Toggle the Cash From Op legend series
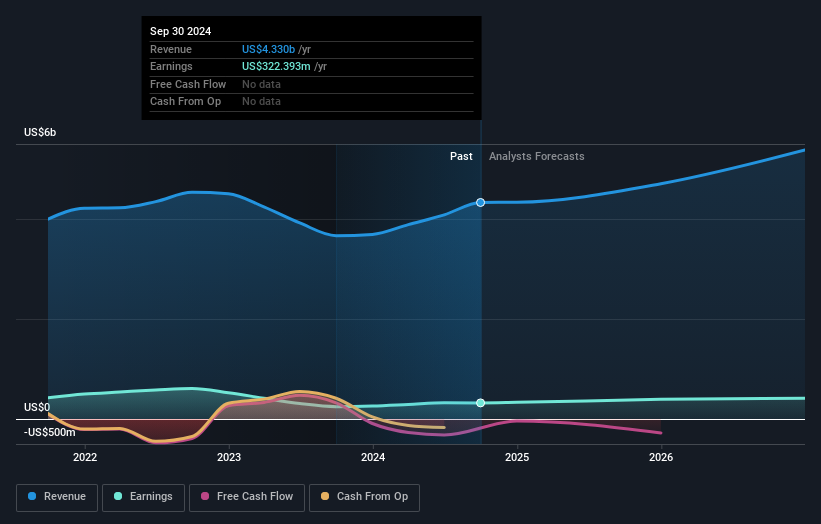 364,497
